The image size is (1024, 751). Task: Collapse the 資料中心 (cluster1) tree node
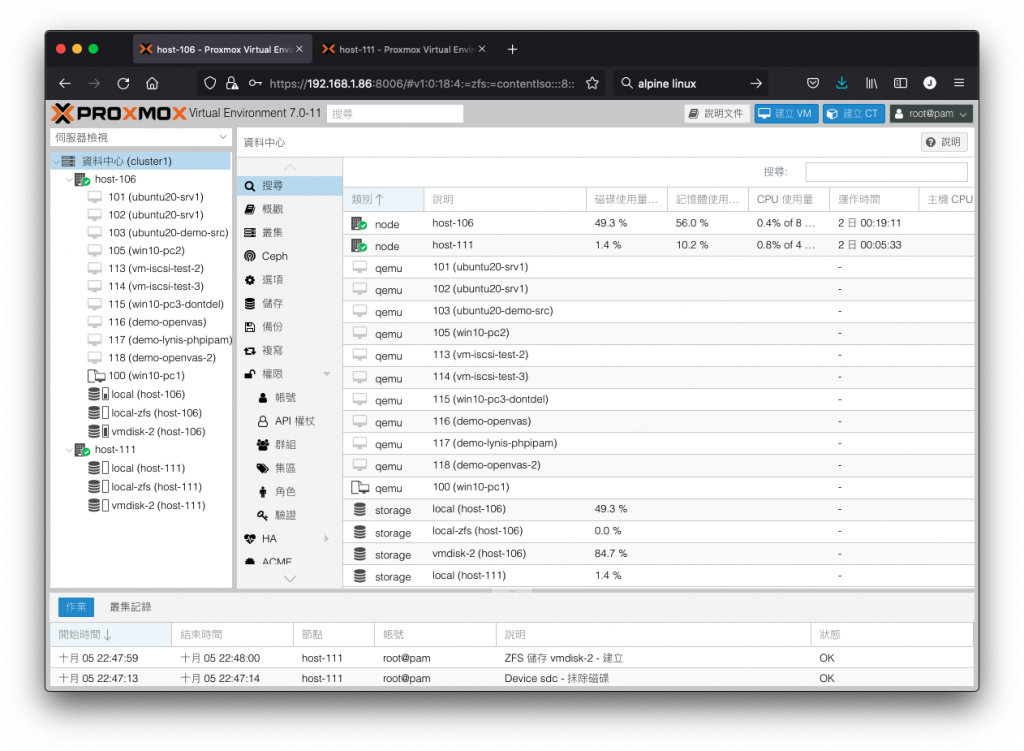[x=57, y=161]
